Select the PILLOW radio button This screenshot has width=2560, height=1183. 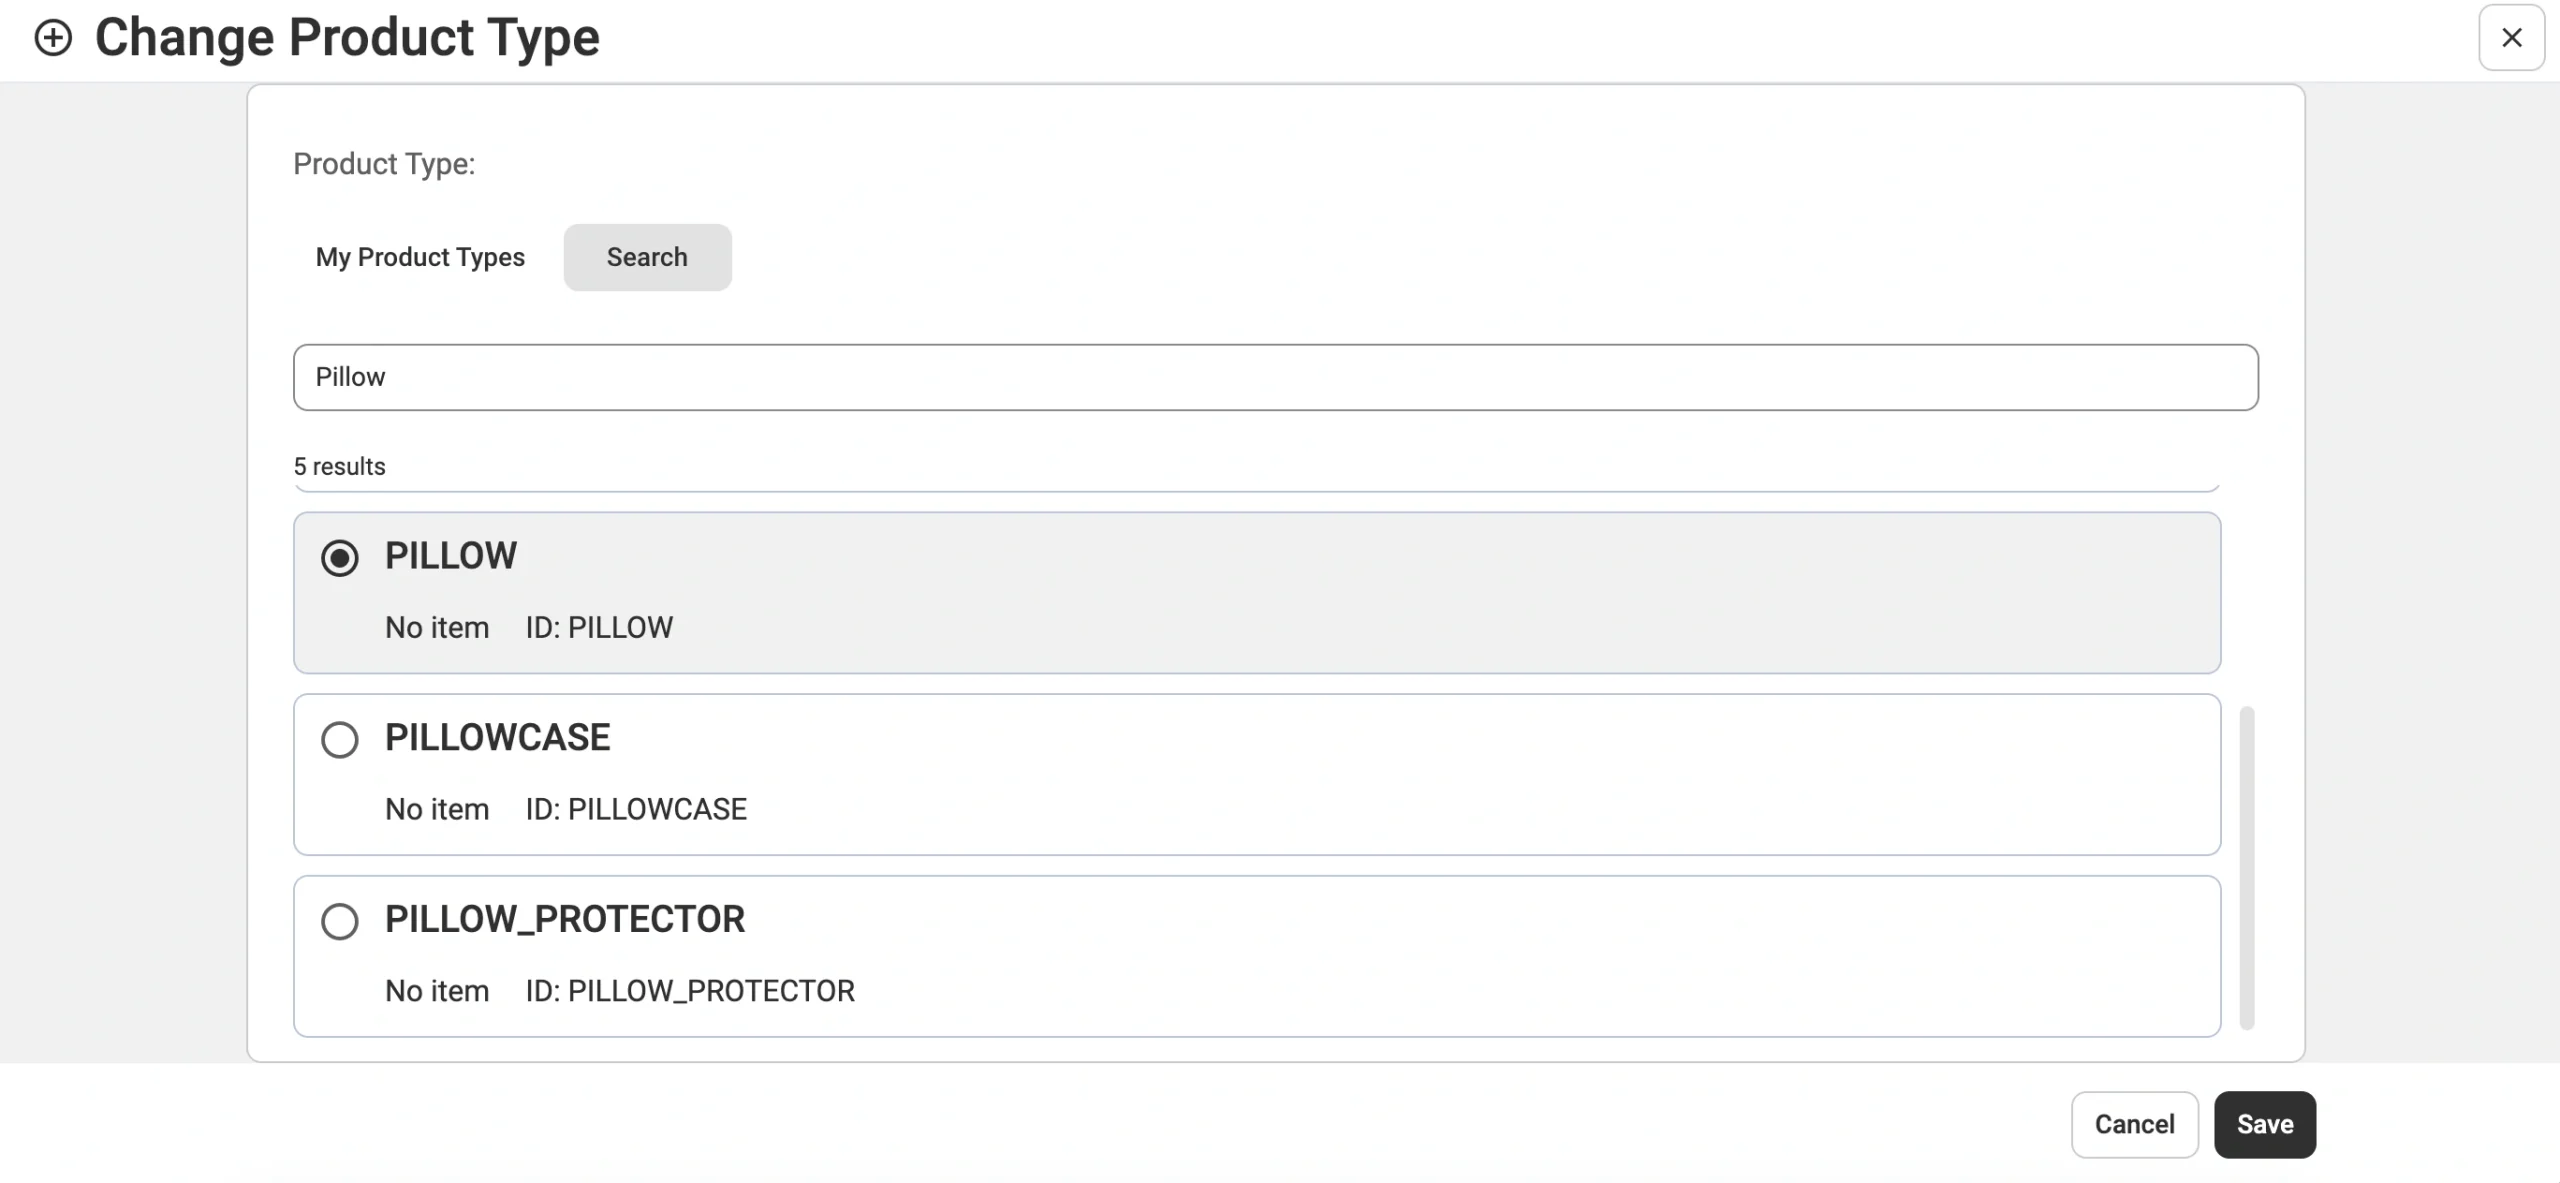(x=340, y=558)
